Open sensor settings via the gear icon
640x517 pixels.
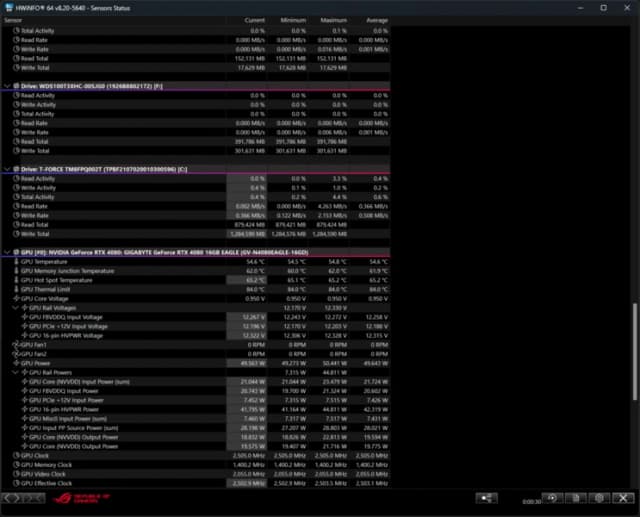(x=599, y=498)
